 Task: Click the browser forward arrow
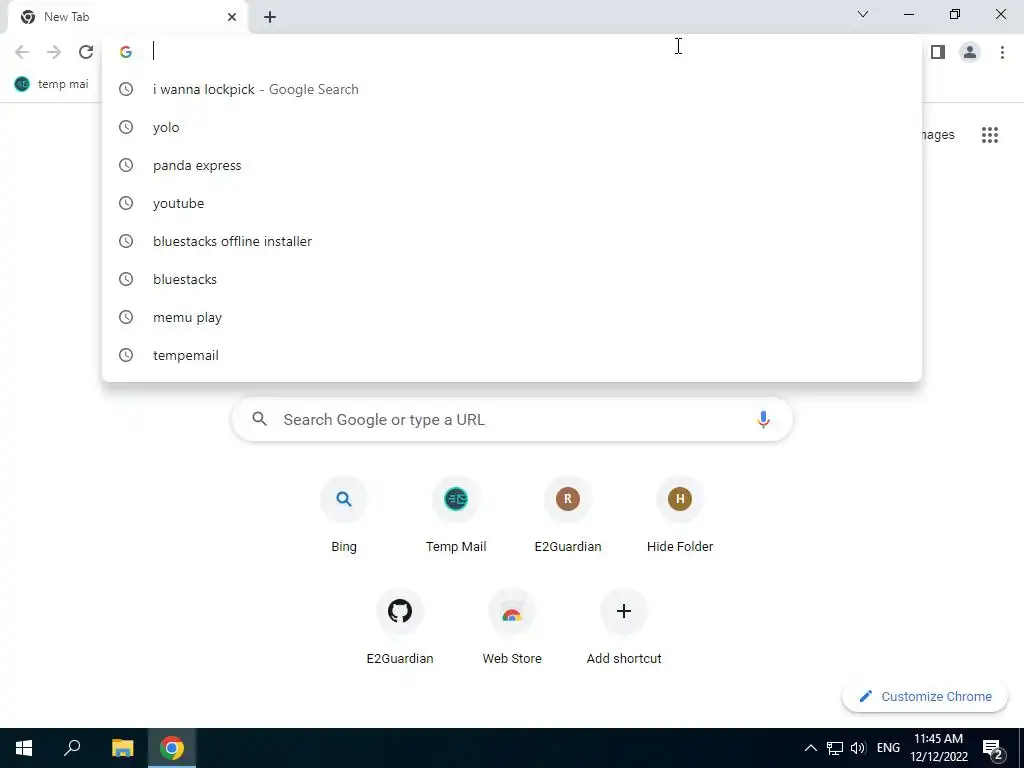(x=54, y=52)
